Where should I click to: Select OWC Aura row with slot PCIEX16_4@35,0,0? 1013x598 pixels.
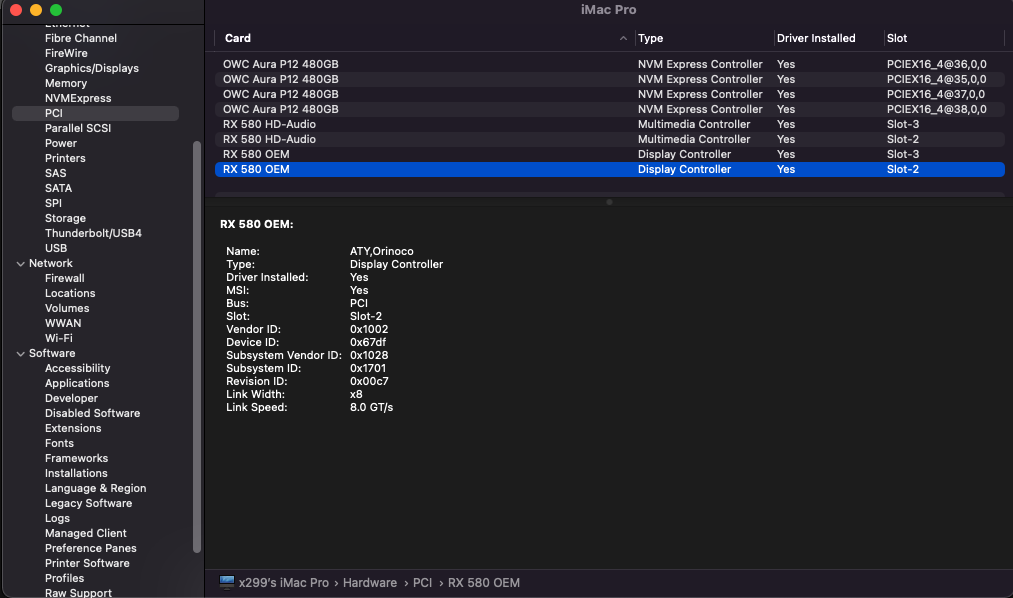(609, 79)
